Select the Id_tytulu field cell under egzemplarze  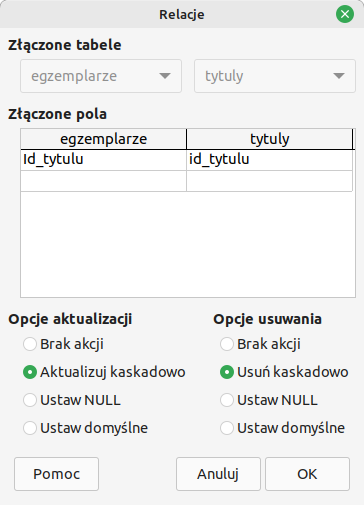(x=103, y=160)
